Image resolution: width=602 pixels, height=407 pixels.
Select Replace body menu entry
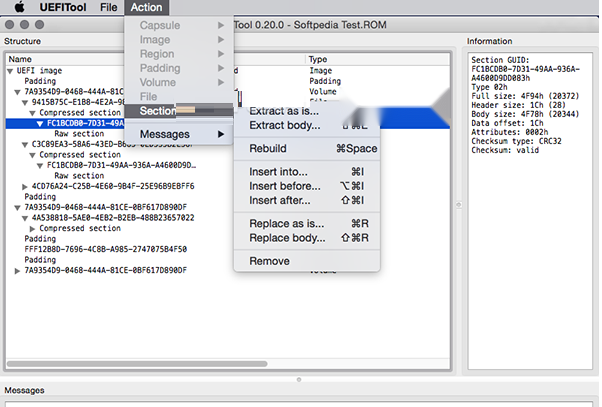click(289, 238)
